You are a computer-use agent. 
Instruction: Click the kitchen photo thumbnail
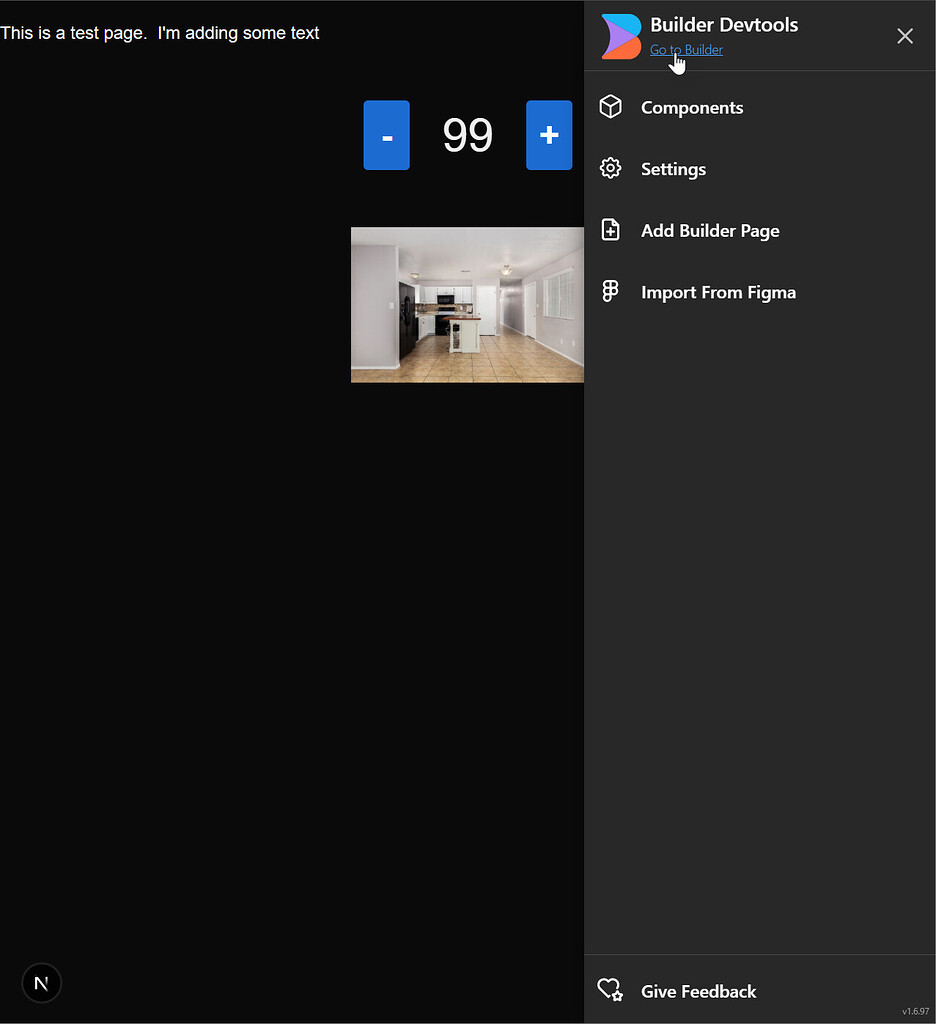[x=467, y=304]
